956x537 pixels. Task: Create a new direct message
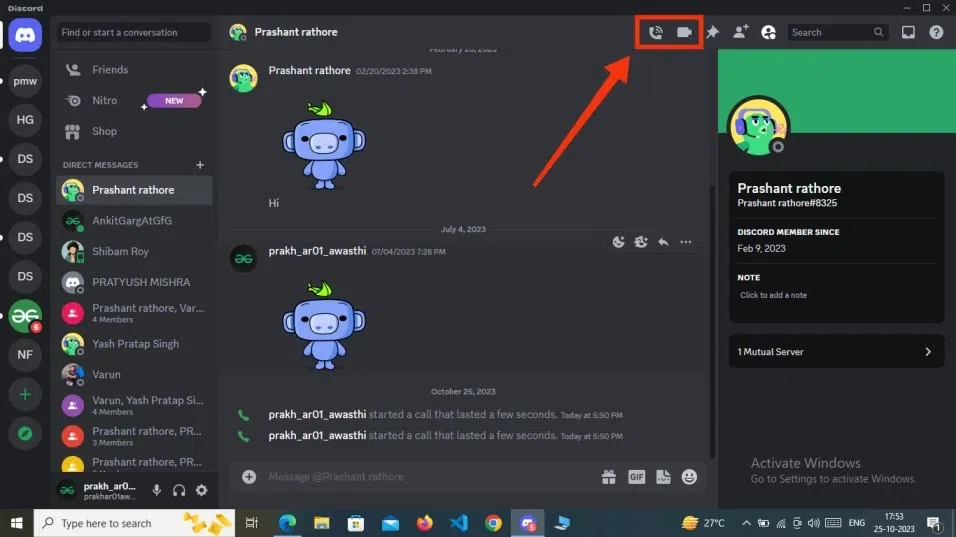(200, 165)
